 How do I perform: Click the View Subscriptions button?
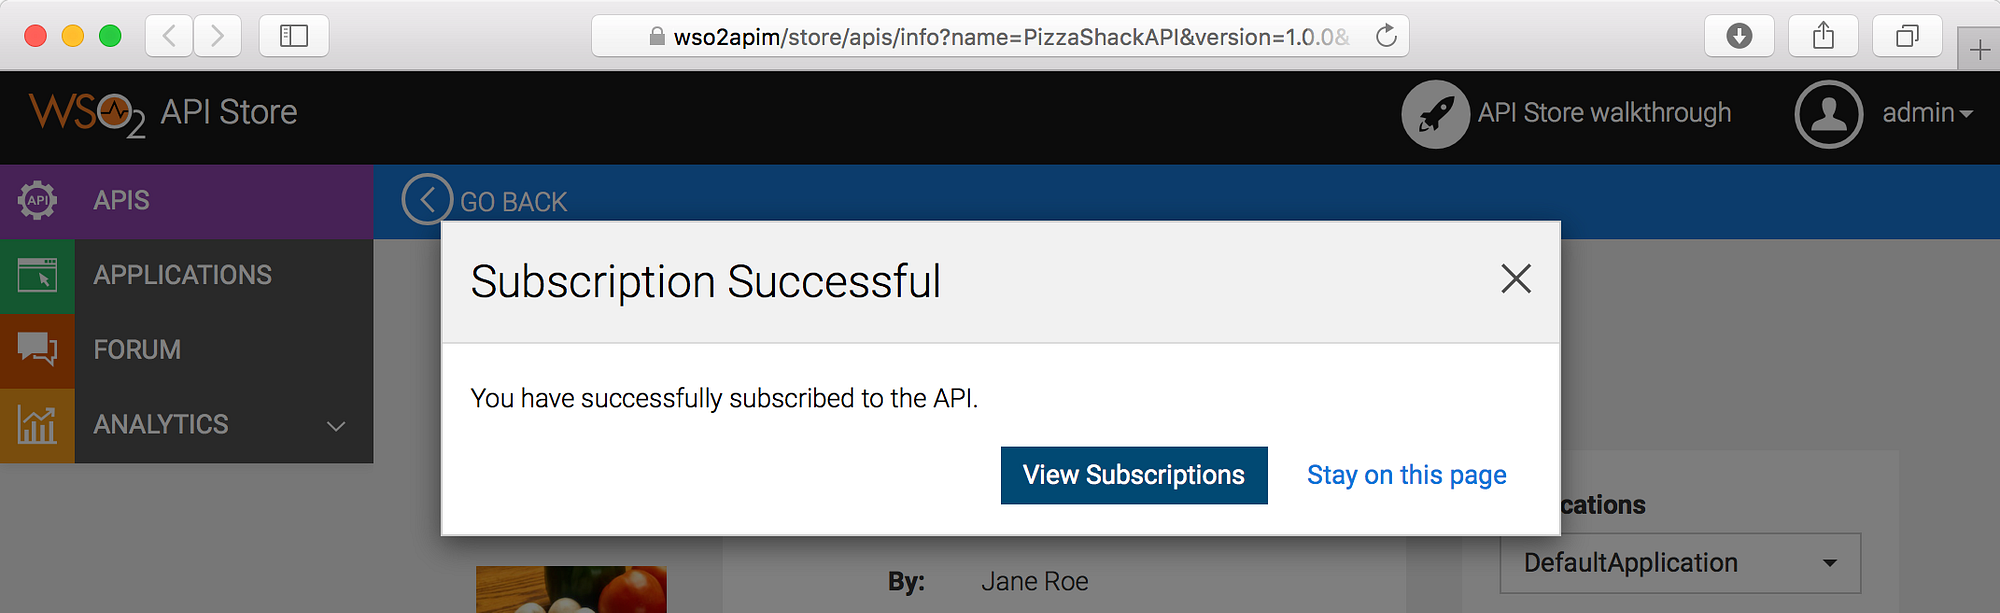[1134, 475]
